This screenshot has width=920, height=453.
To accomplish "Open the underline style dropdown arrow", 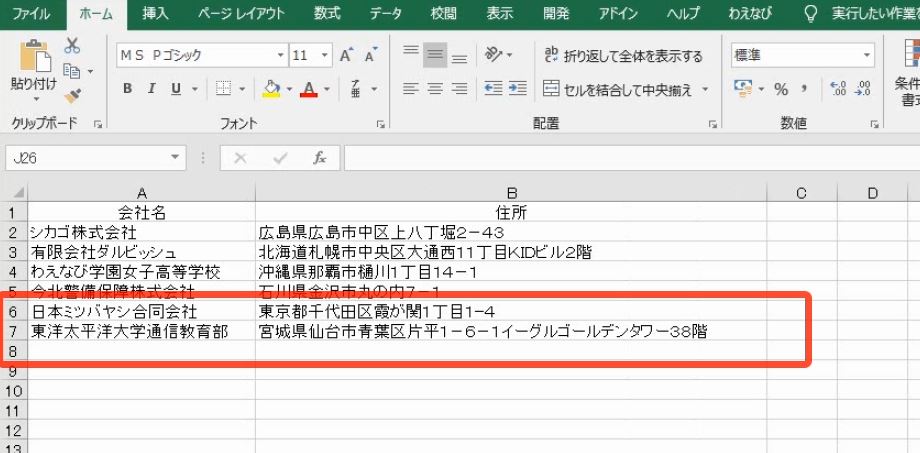I will (194, 89).
